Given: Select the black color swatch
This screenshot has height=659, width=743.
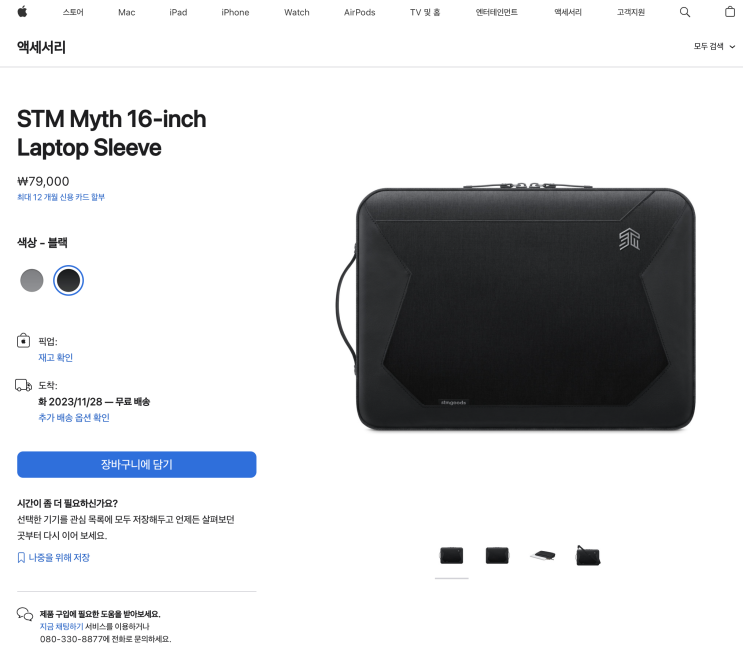Looking at the screenshot, I should 68,280.
